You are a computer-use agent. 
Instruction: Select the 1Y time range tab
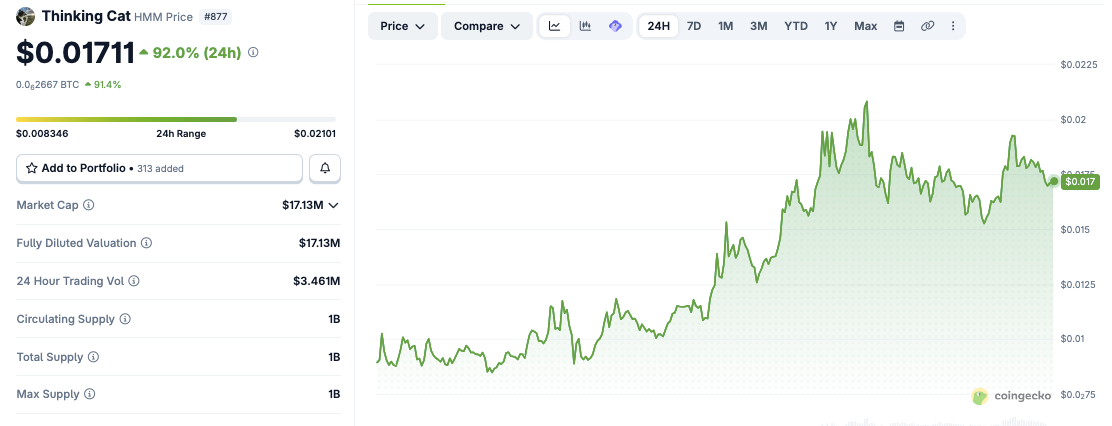tap(830, 26)
